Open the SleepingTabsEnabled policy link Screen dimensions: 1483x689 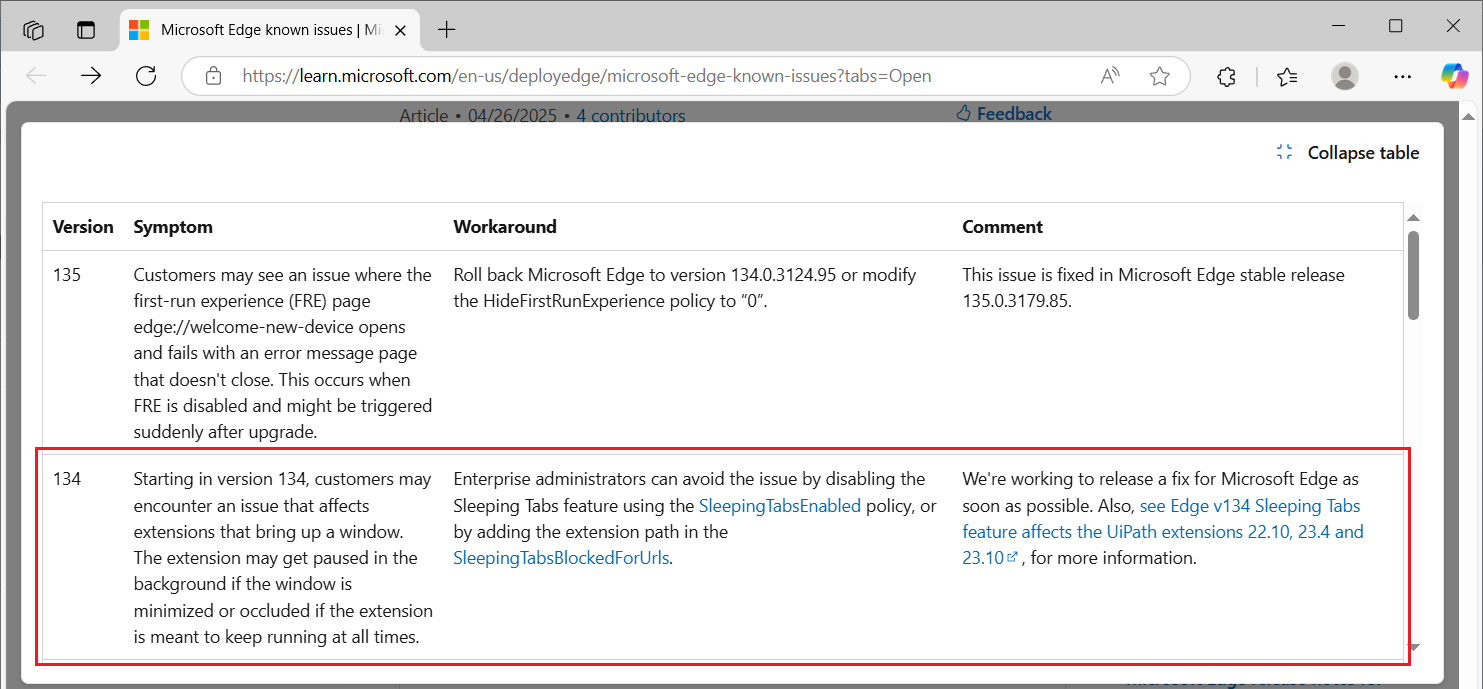point(780,506)
